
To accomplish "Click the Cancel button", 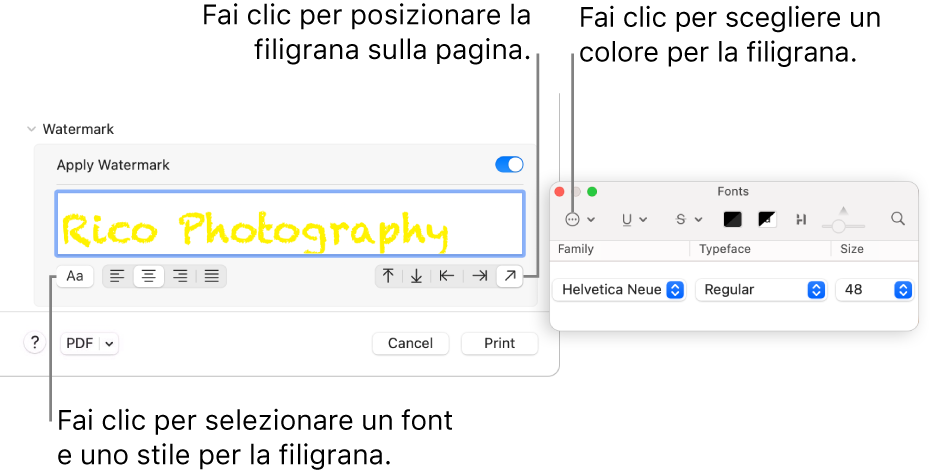I will (410, 343).
